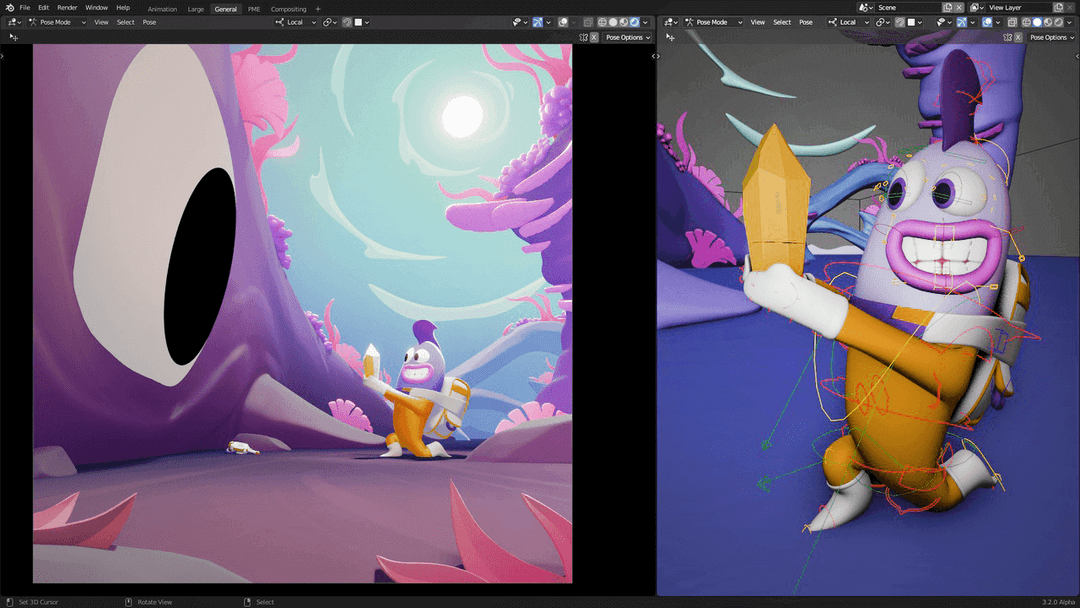The width and height of the screenshot is (1080, 608).
Task: Toggle X-ray in right viewport
Action: pyautogui.click(x=1012, y=22)
